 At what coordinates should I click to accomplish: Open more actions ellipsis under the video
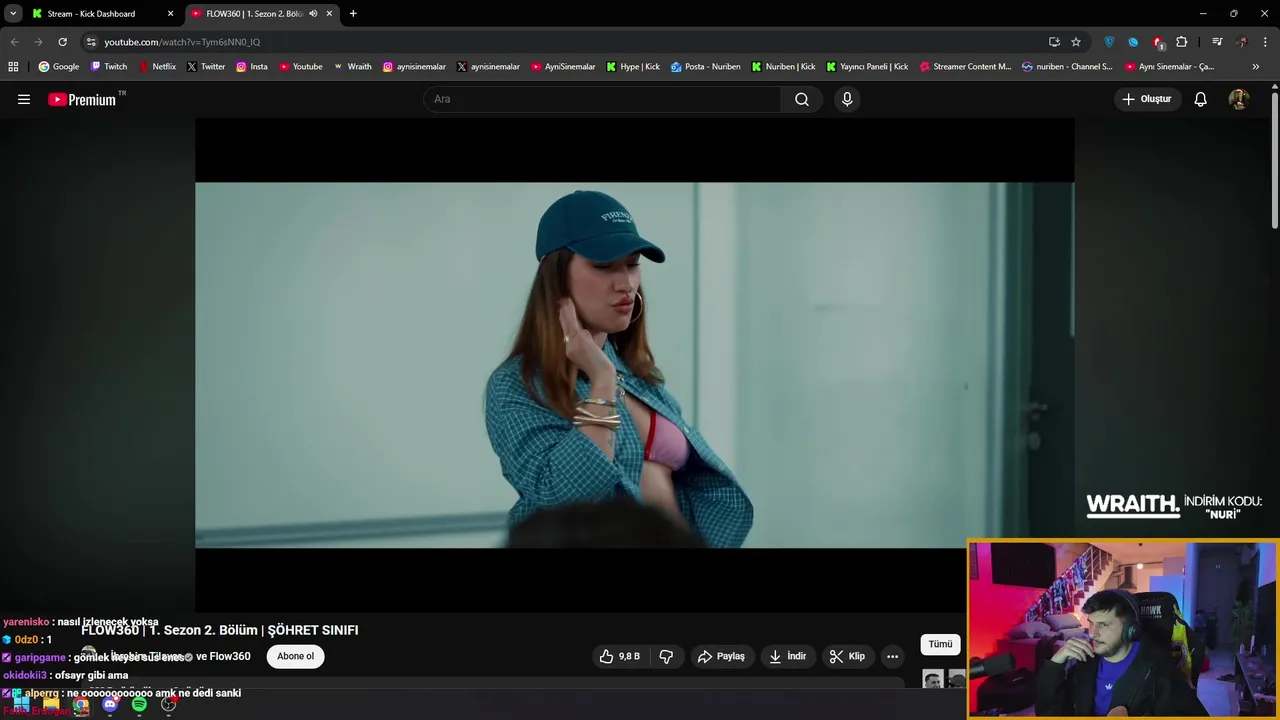pos(892,656)
